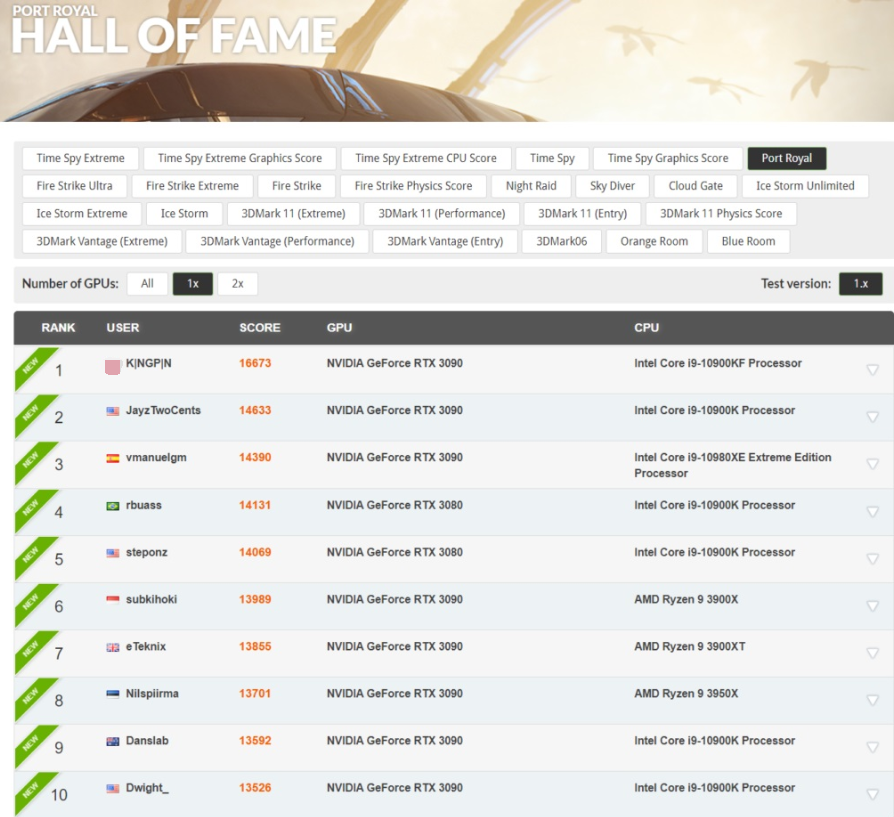This screenshot has width=894, height=817.
Task: Click the Brazil flag beside rbuass
Action: 113,506
